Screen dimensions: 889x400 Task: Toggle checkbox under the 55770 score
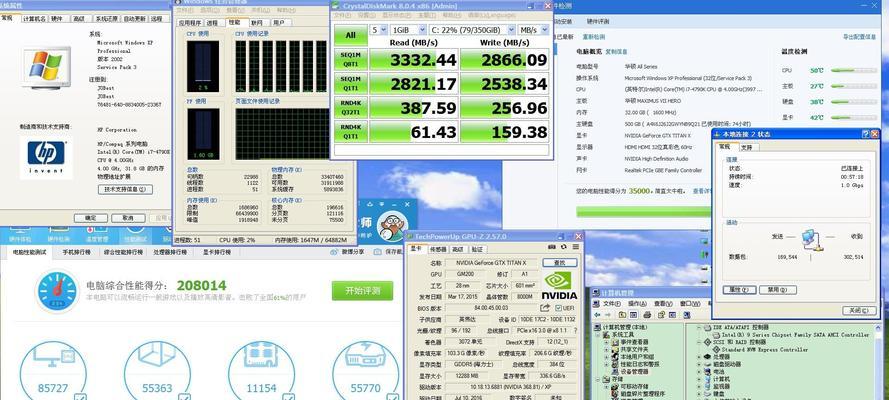click(x=393, y=398)
